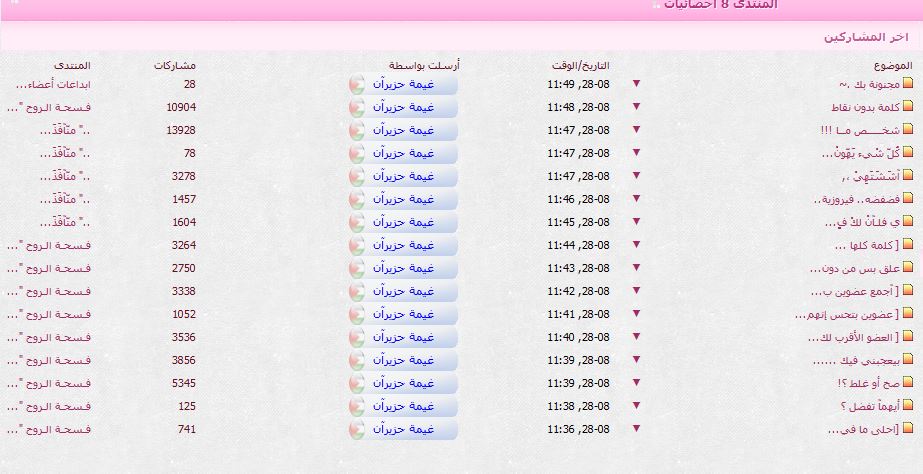The width and height of the screenshot is (923, 474).
Task: Click the post icon next to 'أيهما تفضل ؟'
Action: [x=908, y=406]
